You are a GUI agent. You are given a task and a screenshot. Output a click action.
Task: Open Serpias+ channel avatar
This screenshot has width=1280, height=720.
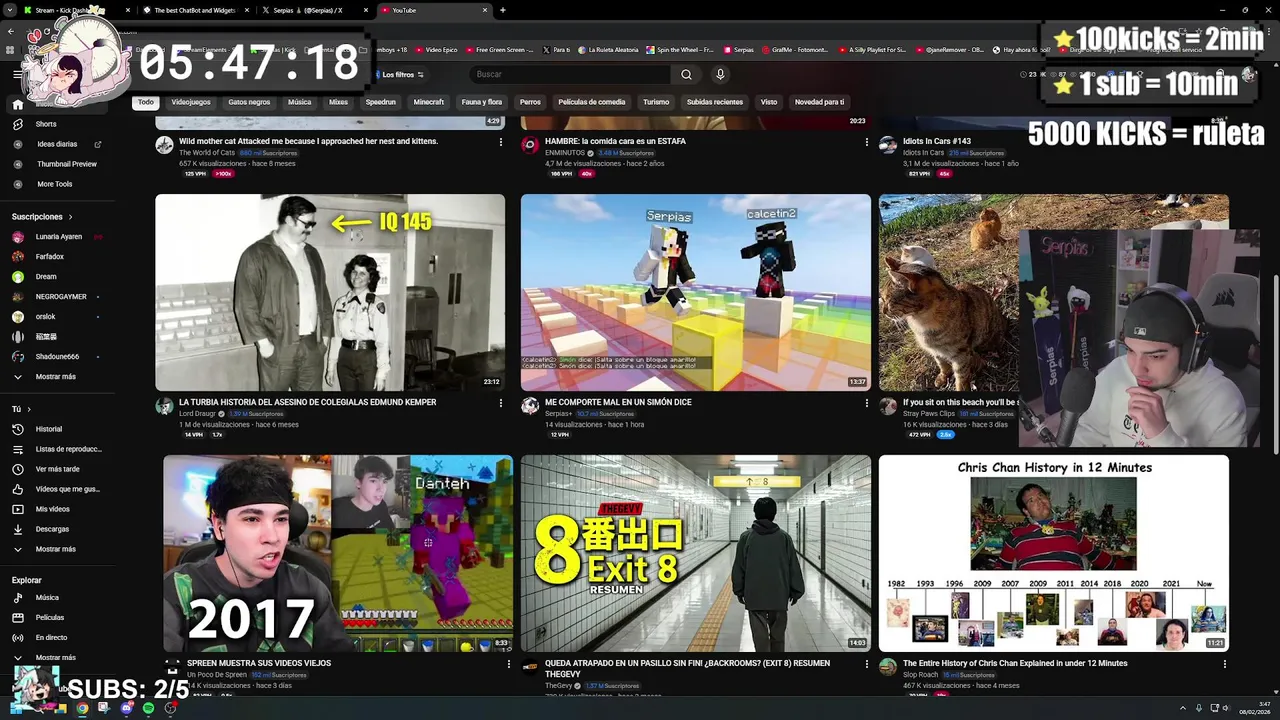[x=530, y=406]
